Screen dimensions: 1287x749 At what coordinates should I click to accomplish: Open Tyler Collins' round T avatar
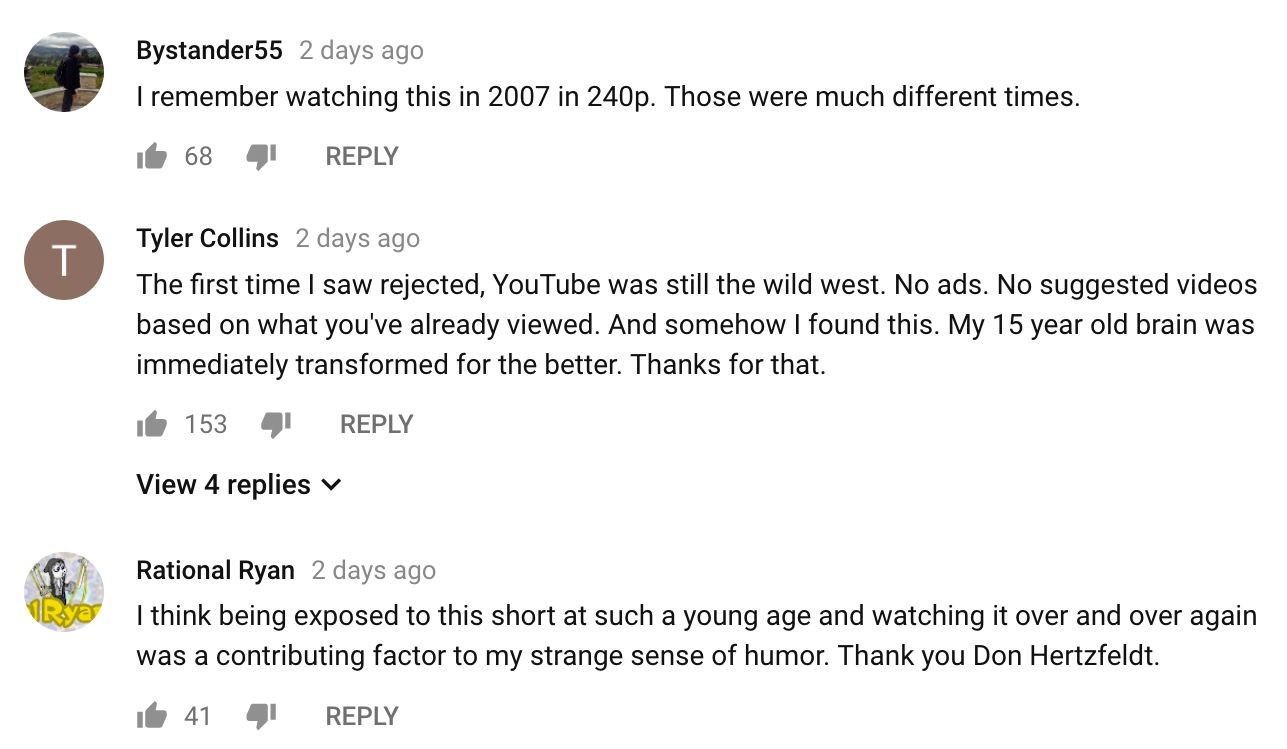64,260
